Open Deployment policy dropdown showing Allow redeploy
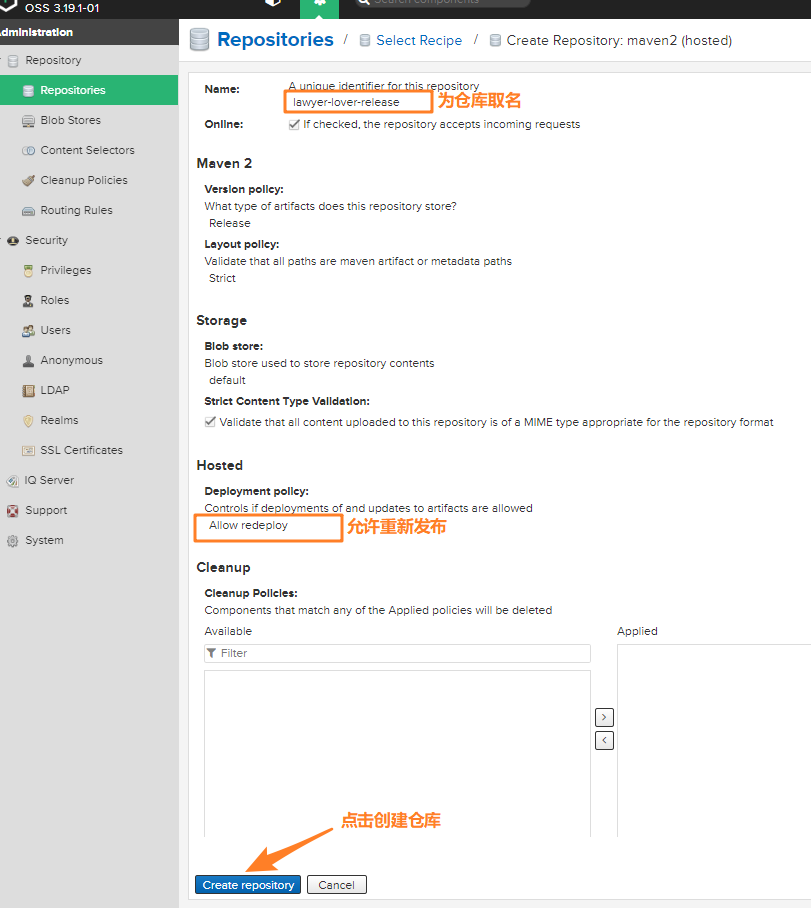The height and width of the screenshot is (908, 811). pyautogui.click(x=269, y=526)
